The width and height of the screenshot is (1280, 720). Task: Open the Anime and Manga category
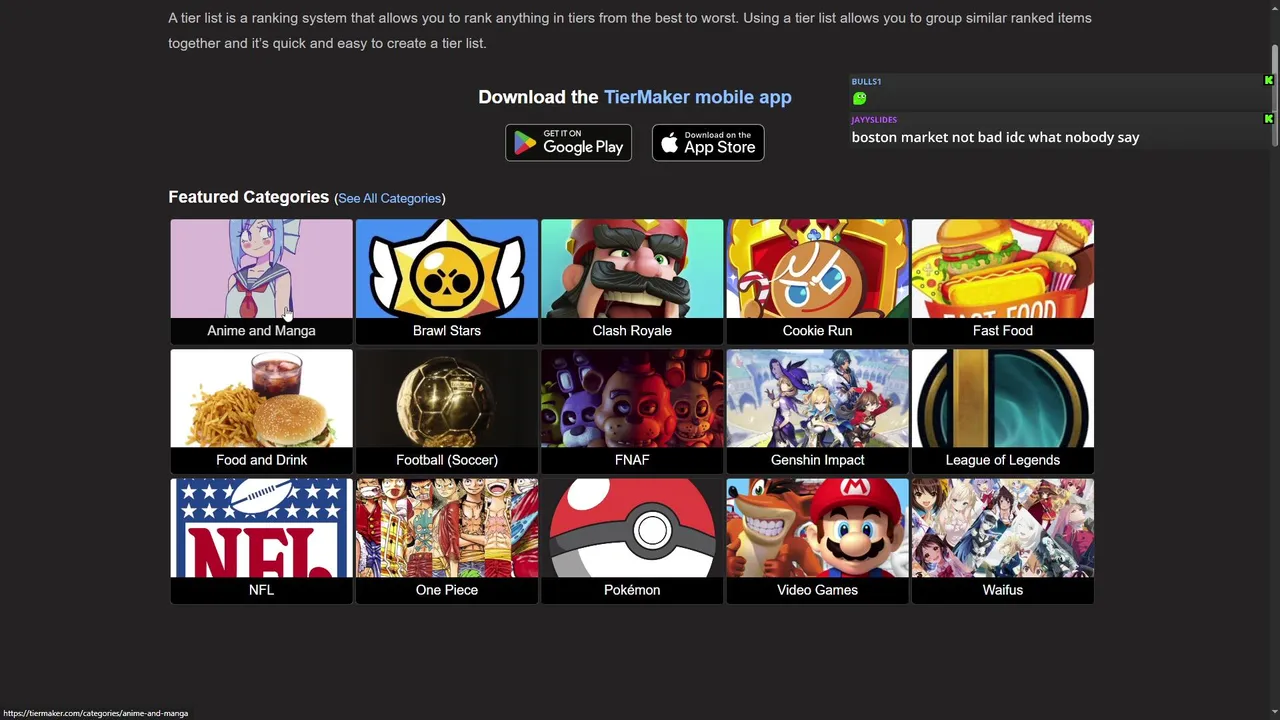(x=261, y=281)
